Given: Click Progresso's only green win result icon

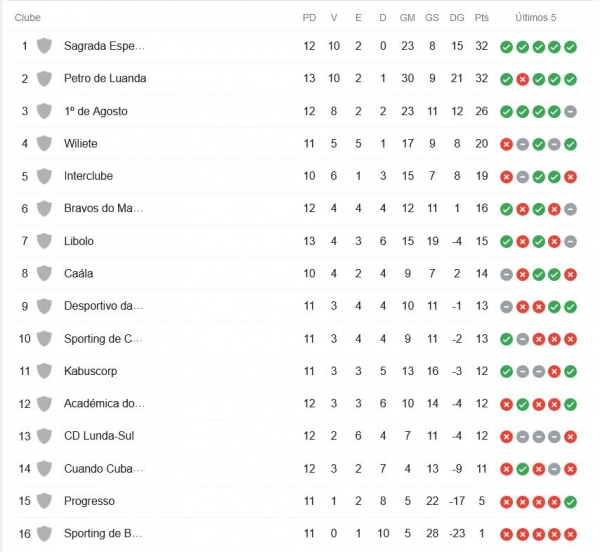Looking at the screenshot, I should pyautogui.click(x=570, y=502).
